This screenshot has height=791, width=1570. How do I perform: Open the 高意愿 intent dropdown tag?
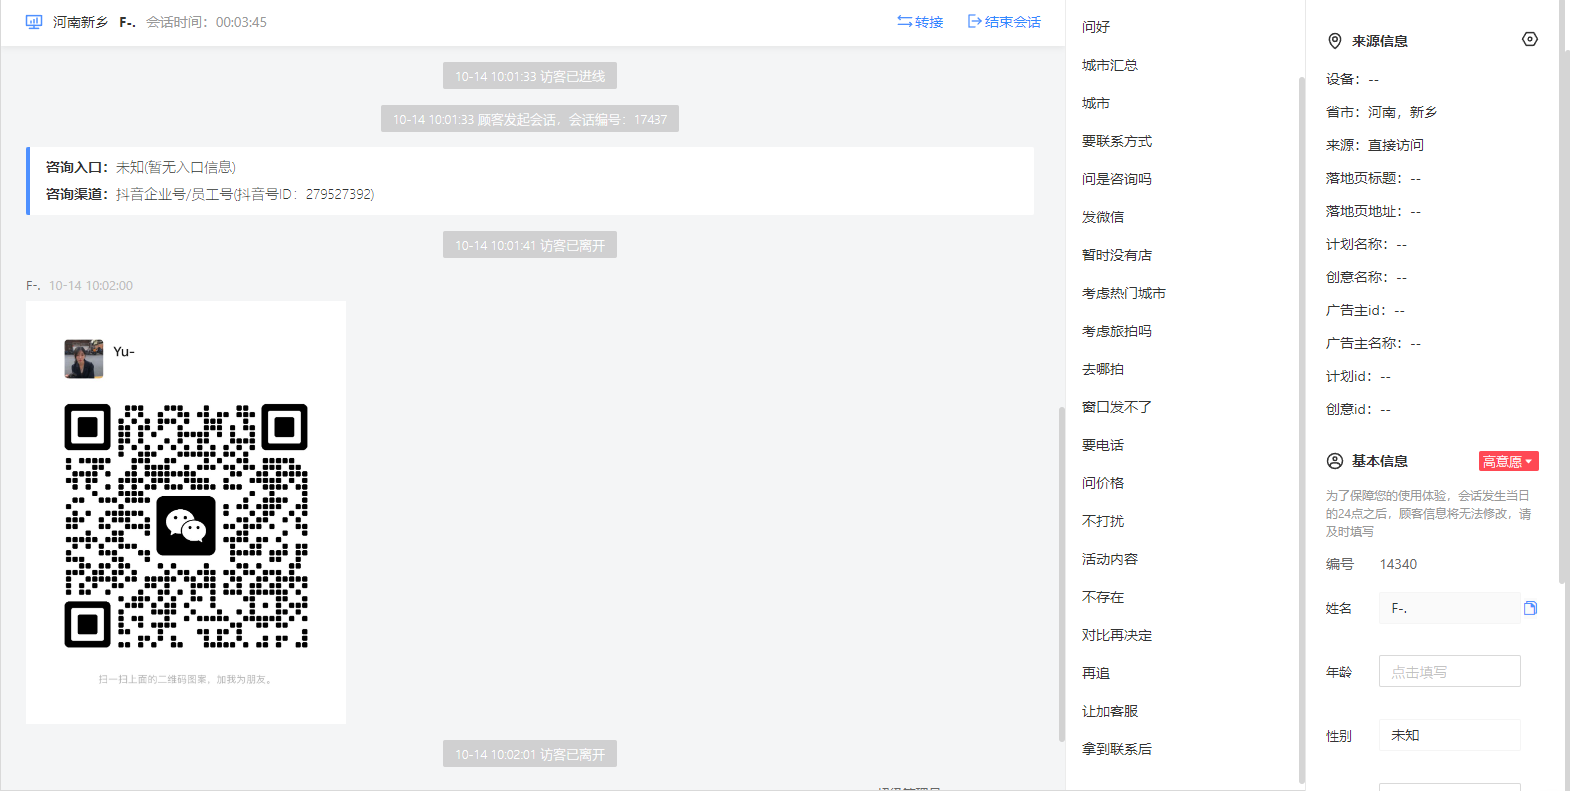[x=1508, y=461]
